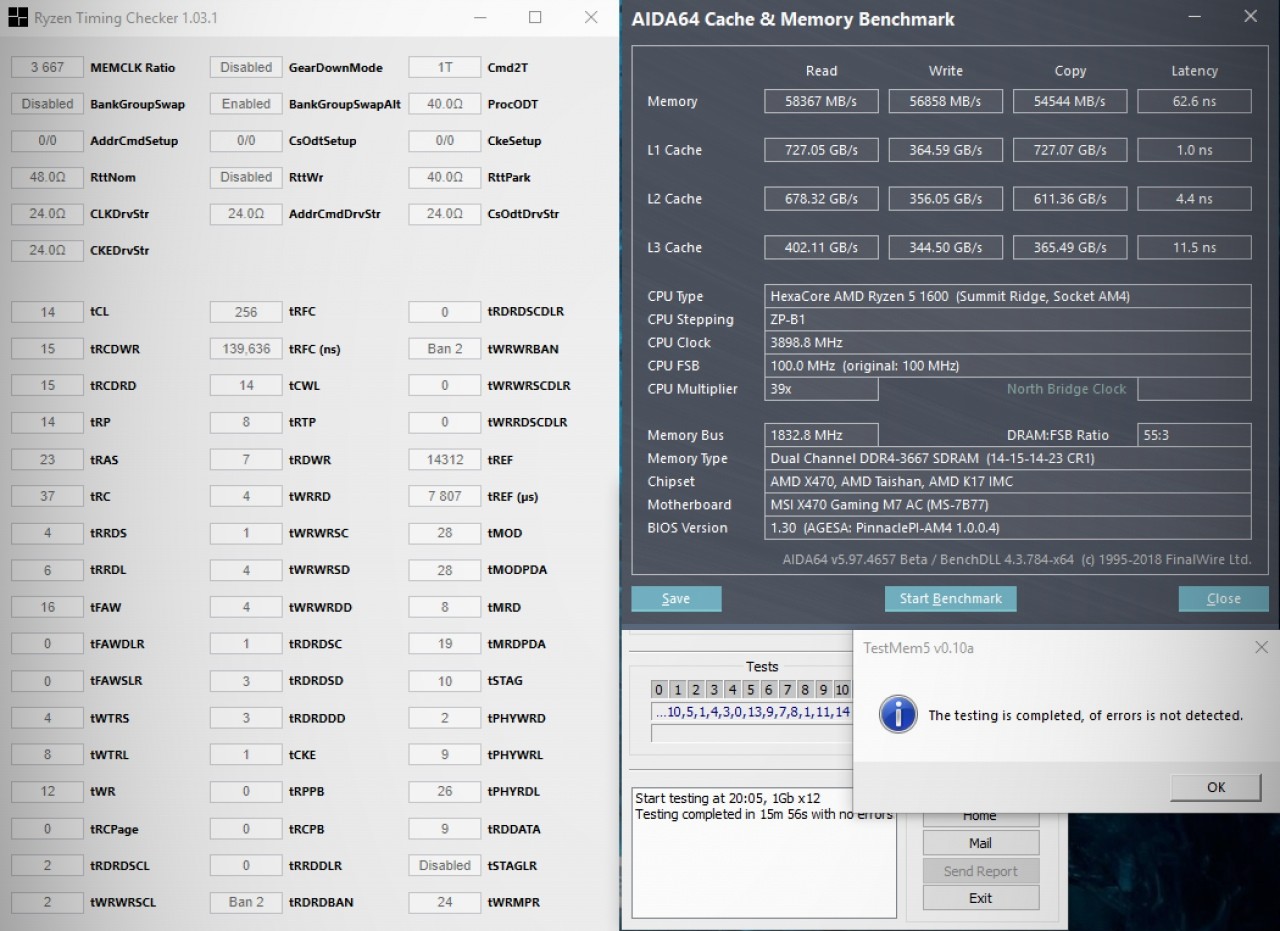Viewport: 1280px width, 931px height.
Task: Click the L3 Cache Latency '11.5 ns'
Action: coord(1194,247)
